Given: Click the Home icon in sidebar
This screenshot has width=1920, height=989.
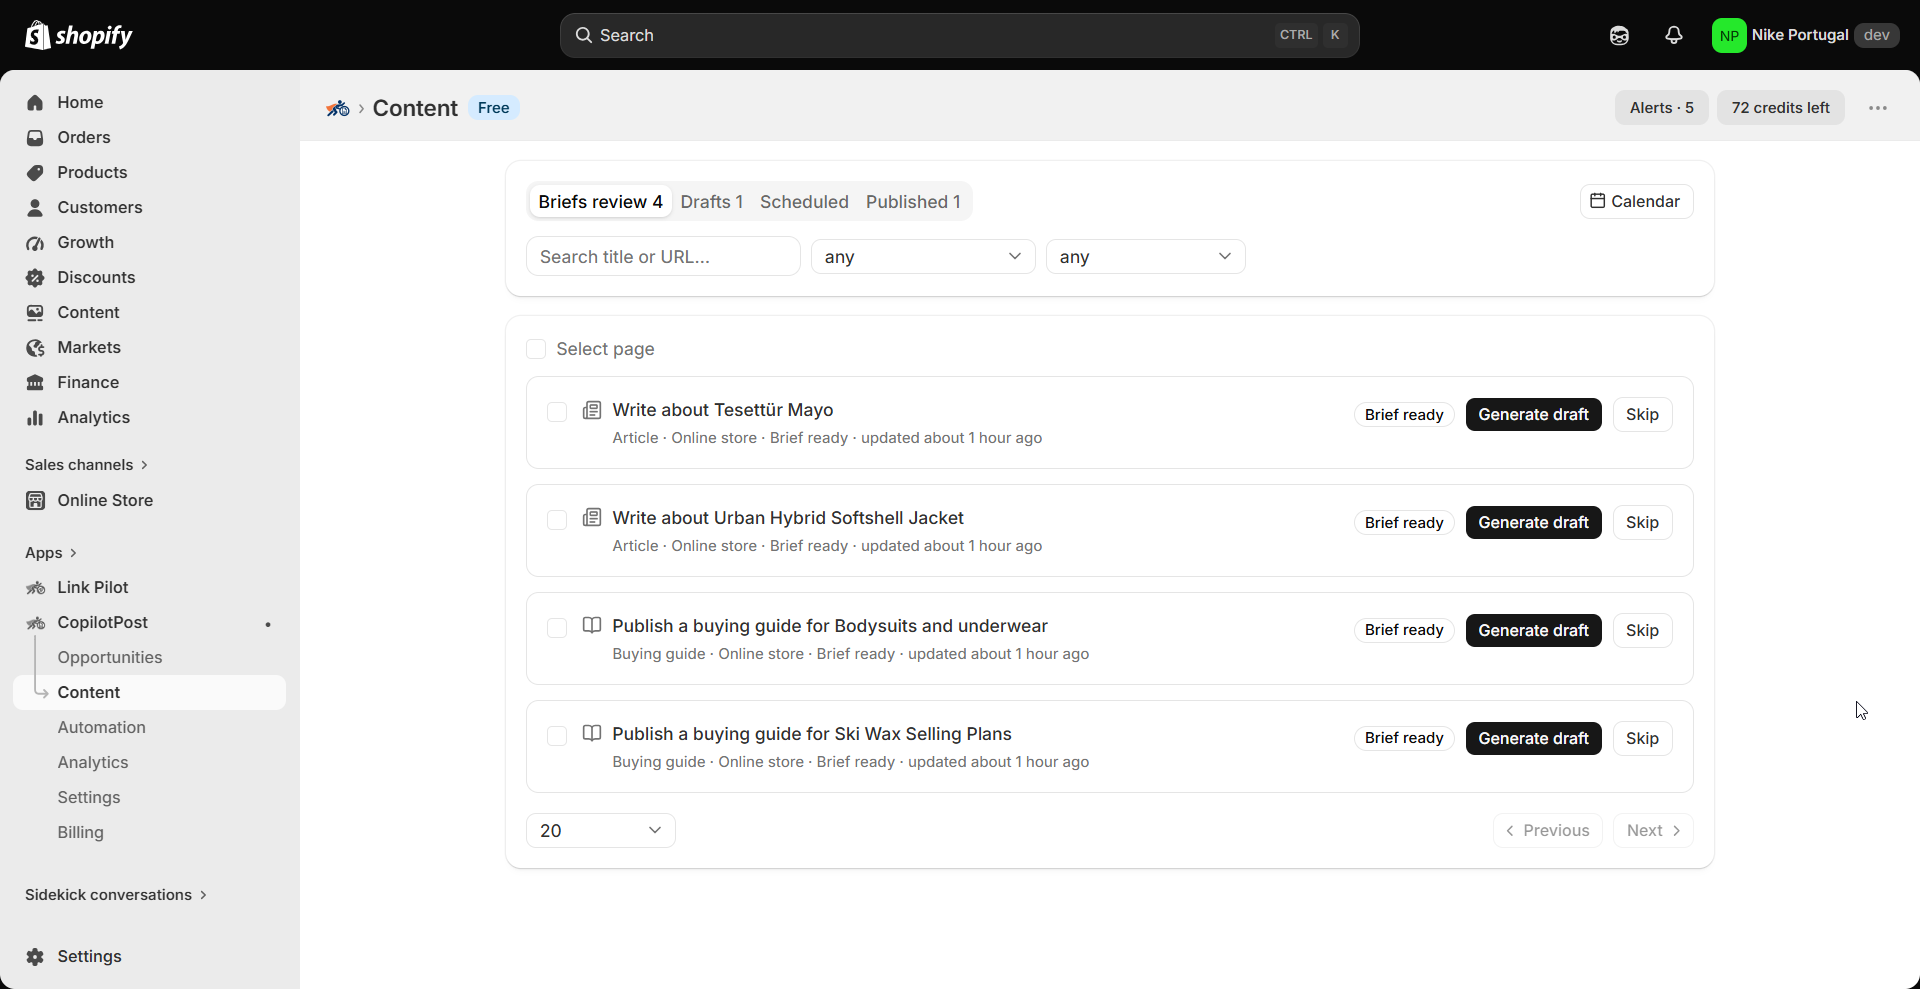Looking at the screenshot, I should pos(35,102).
